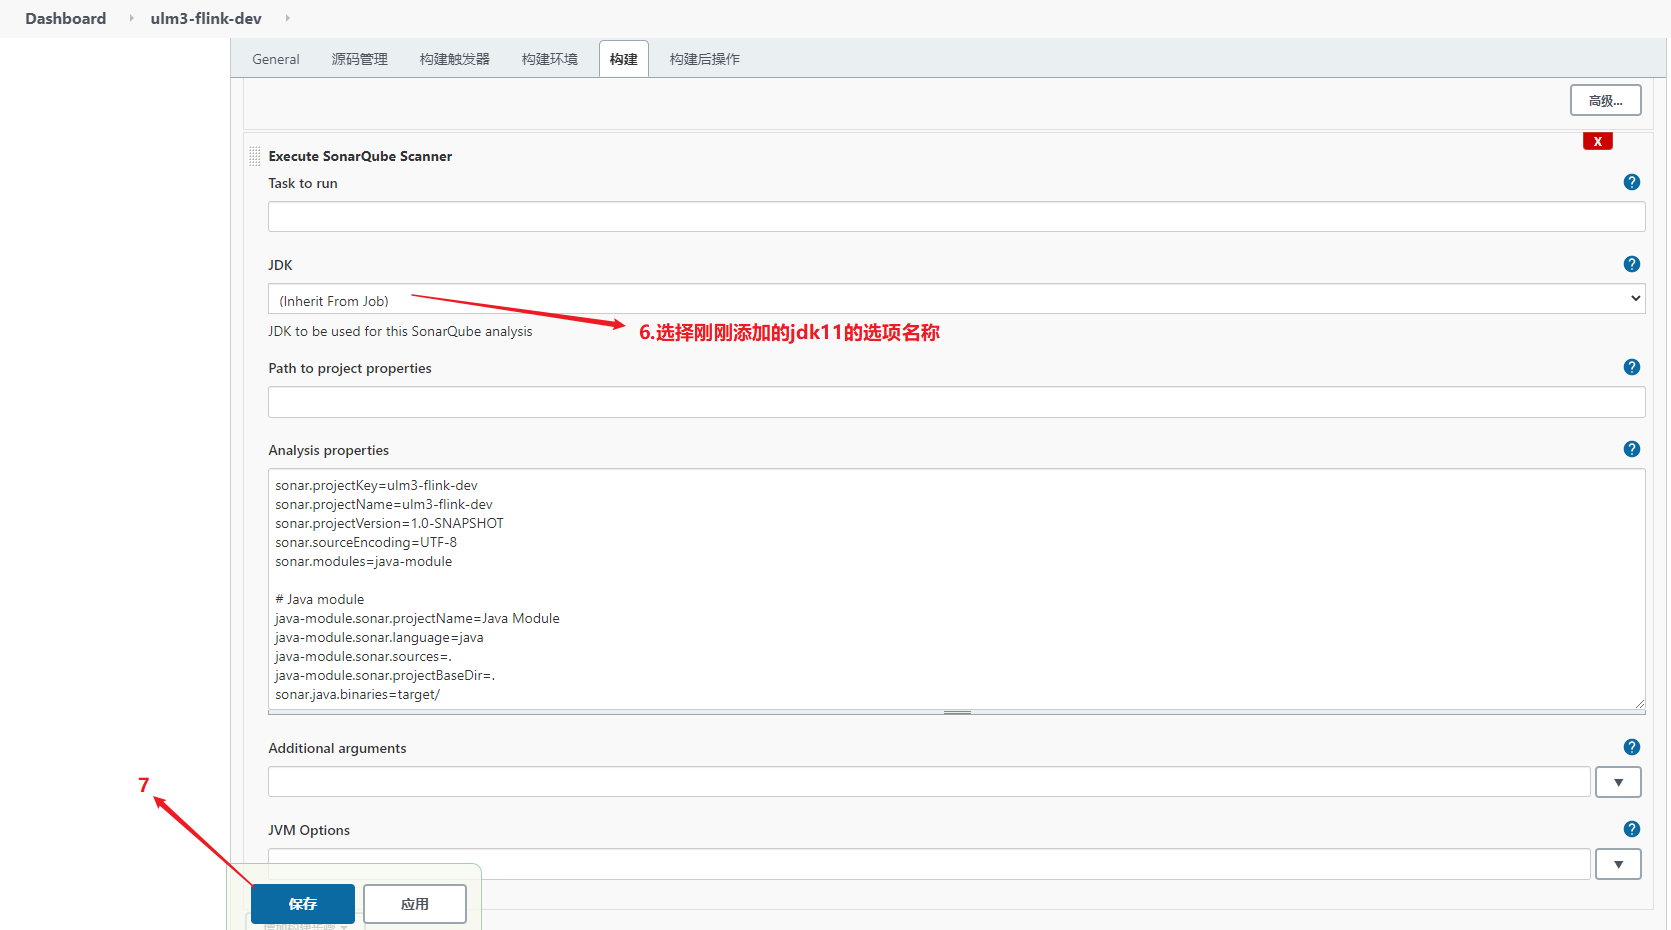This screenshot has width=1671, height=930.
Task: Select the 构建 tab
Action: coord(624,59)
